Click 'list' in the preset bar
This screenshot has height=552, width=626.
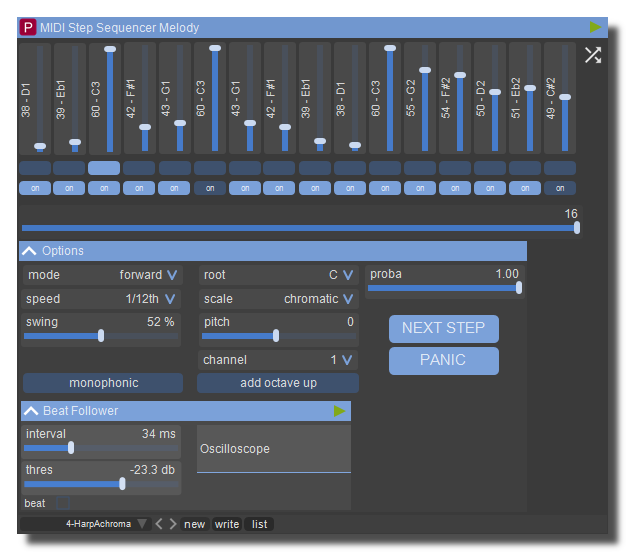[259, 524]
